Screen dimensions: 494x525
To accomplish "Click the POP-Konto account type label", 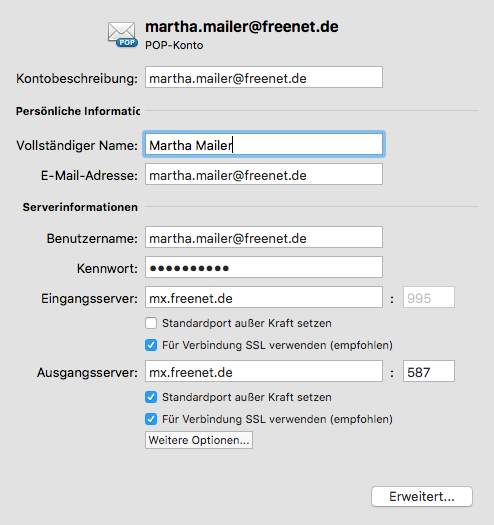I will pyautogui.click(x=174, y=45).
